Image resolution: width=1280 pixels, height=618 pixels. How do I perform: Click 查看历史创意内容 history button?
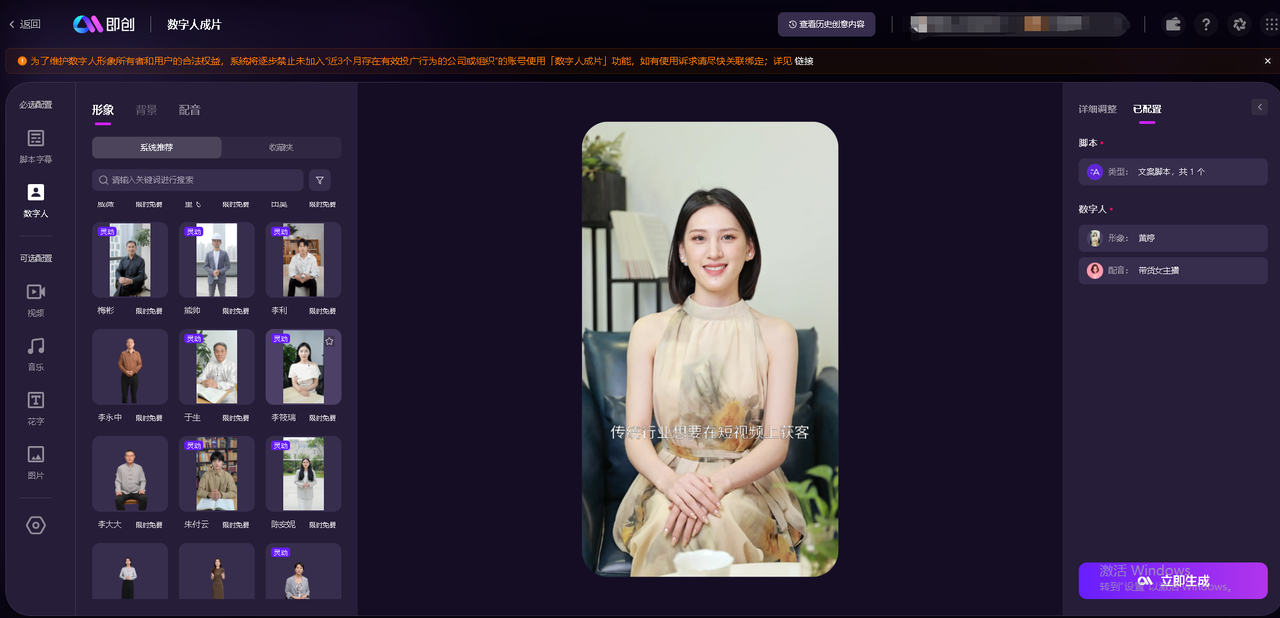[x=826, y=24]
